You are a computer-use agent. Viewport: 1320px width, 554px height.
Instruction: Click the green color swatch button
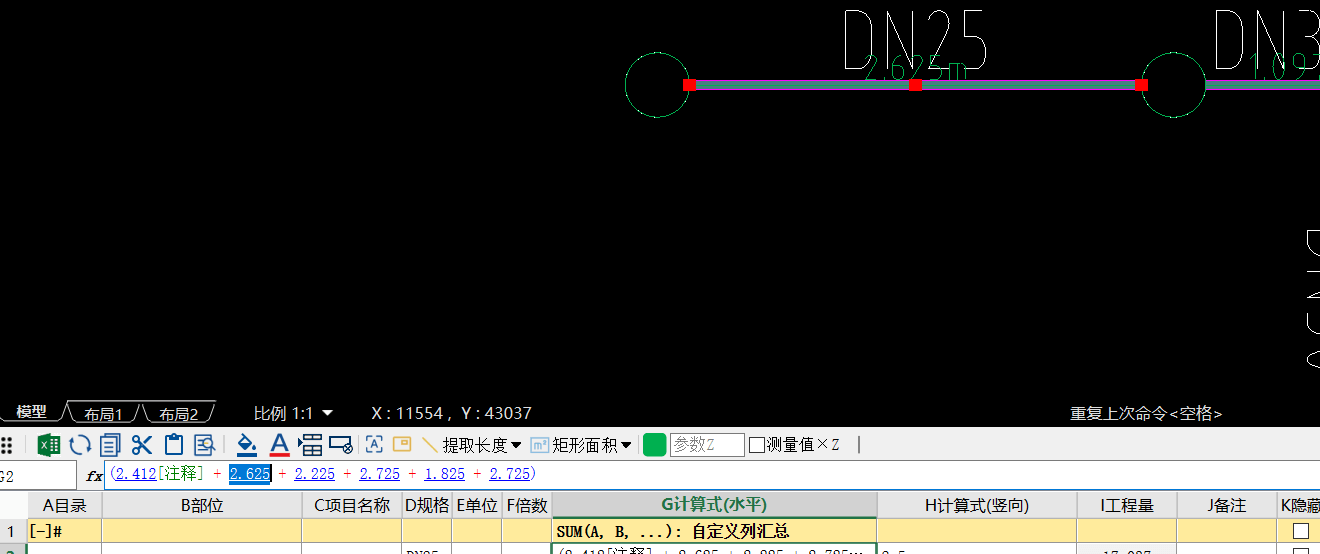[x=655, y=445]
